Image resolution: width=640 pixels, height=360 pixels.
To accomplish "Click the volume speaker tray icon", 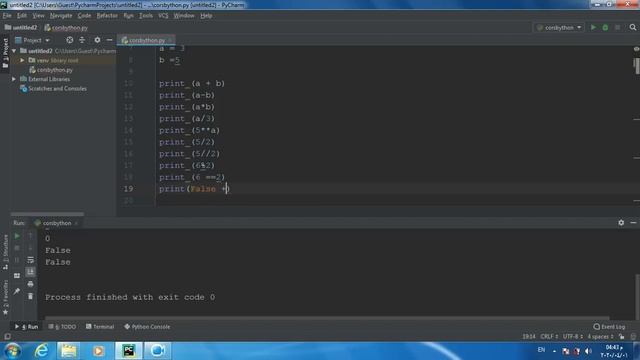I will tap(588, 351).
